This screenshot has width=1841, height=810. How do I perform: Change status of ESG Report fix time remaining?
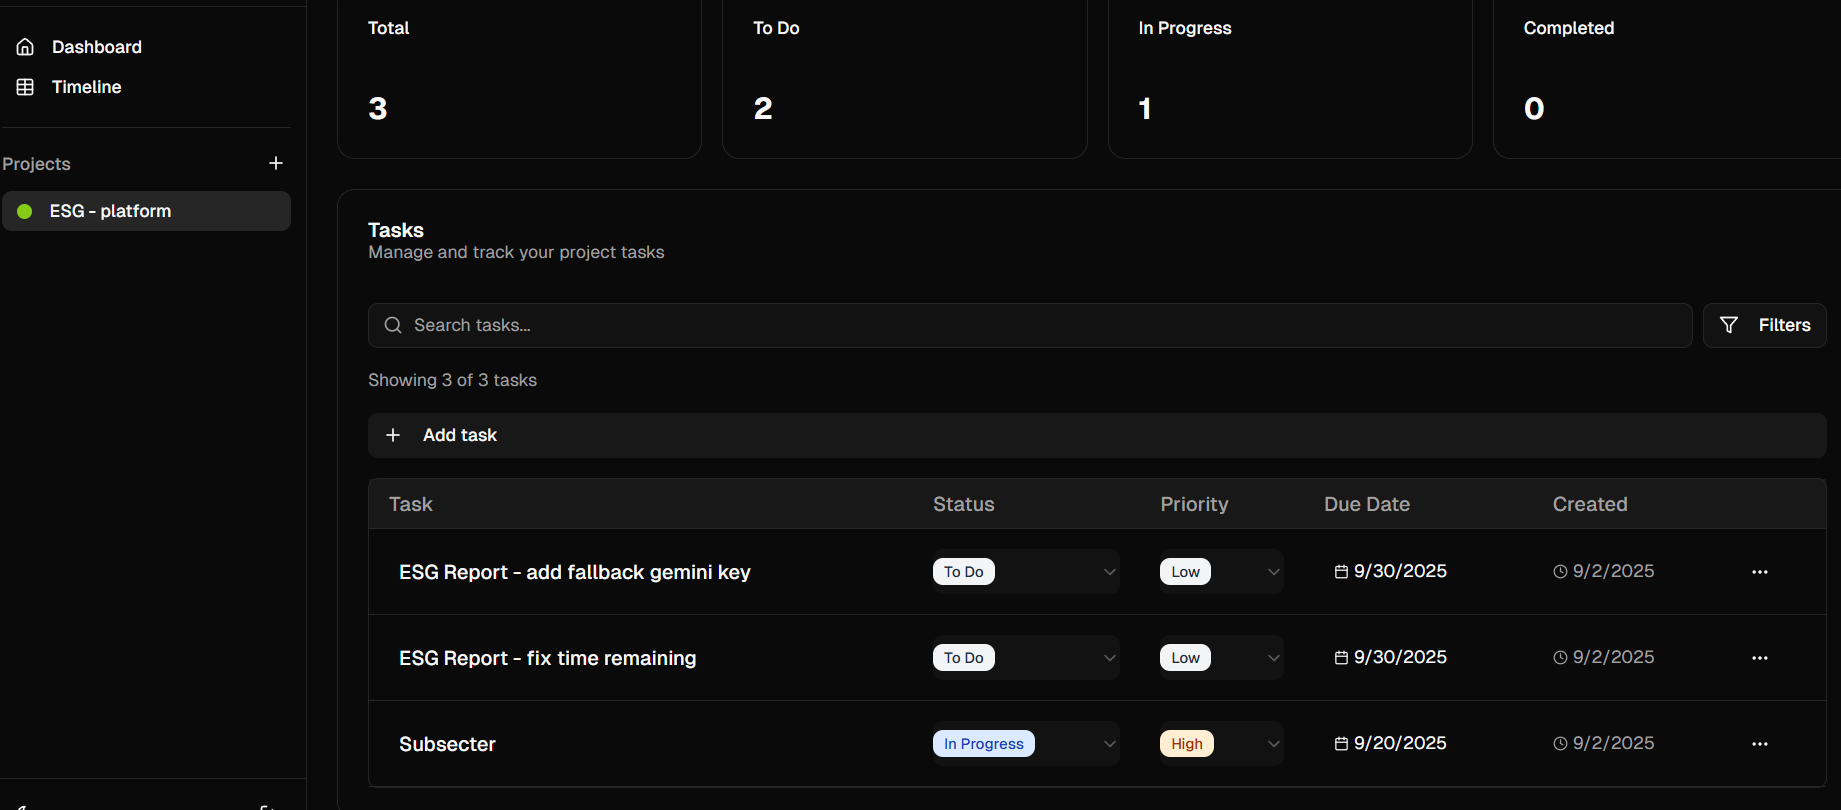1025,658
